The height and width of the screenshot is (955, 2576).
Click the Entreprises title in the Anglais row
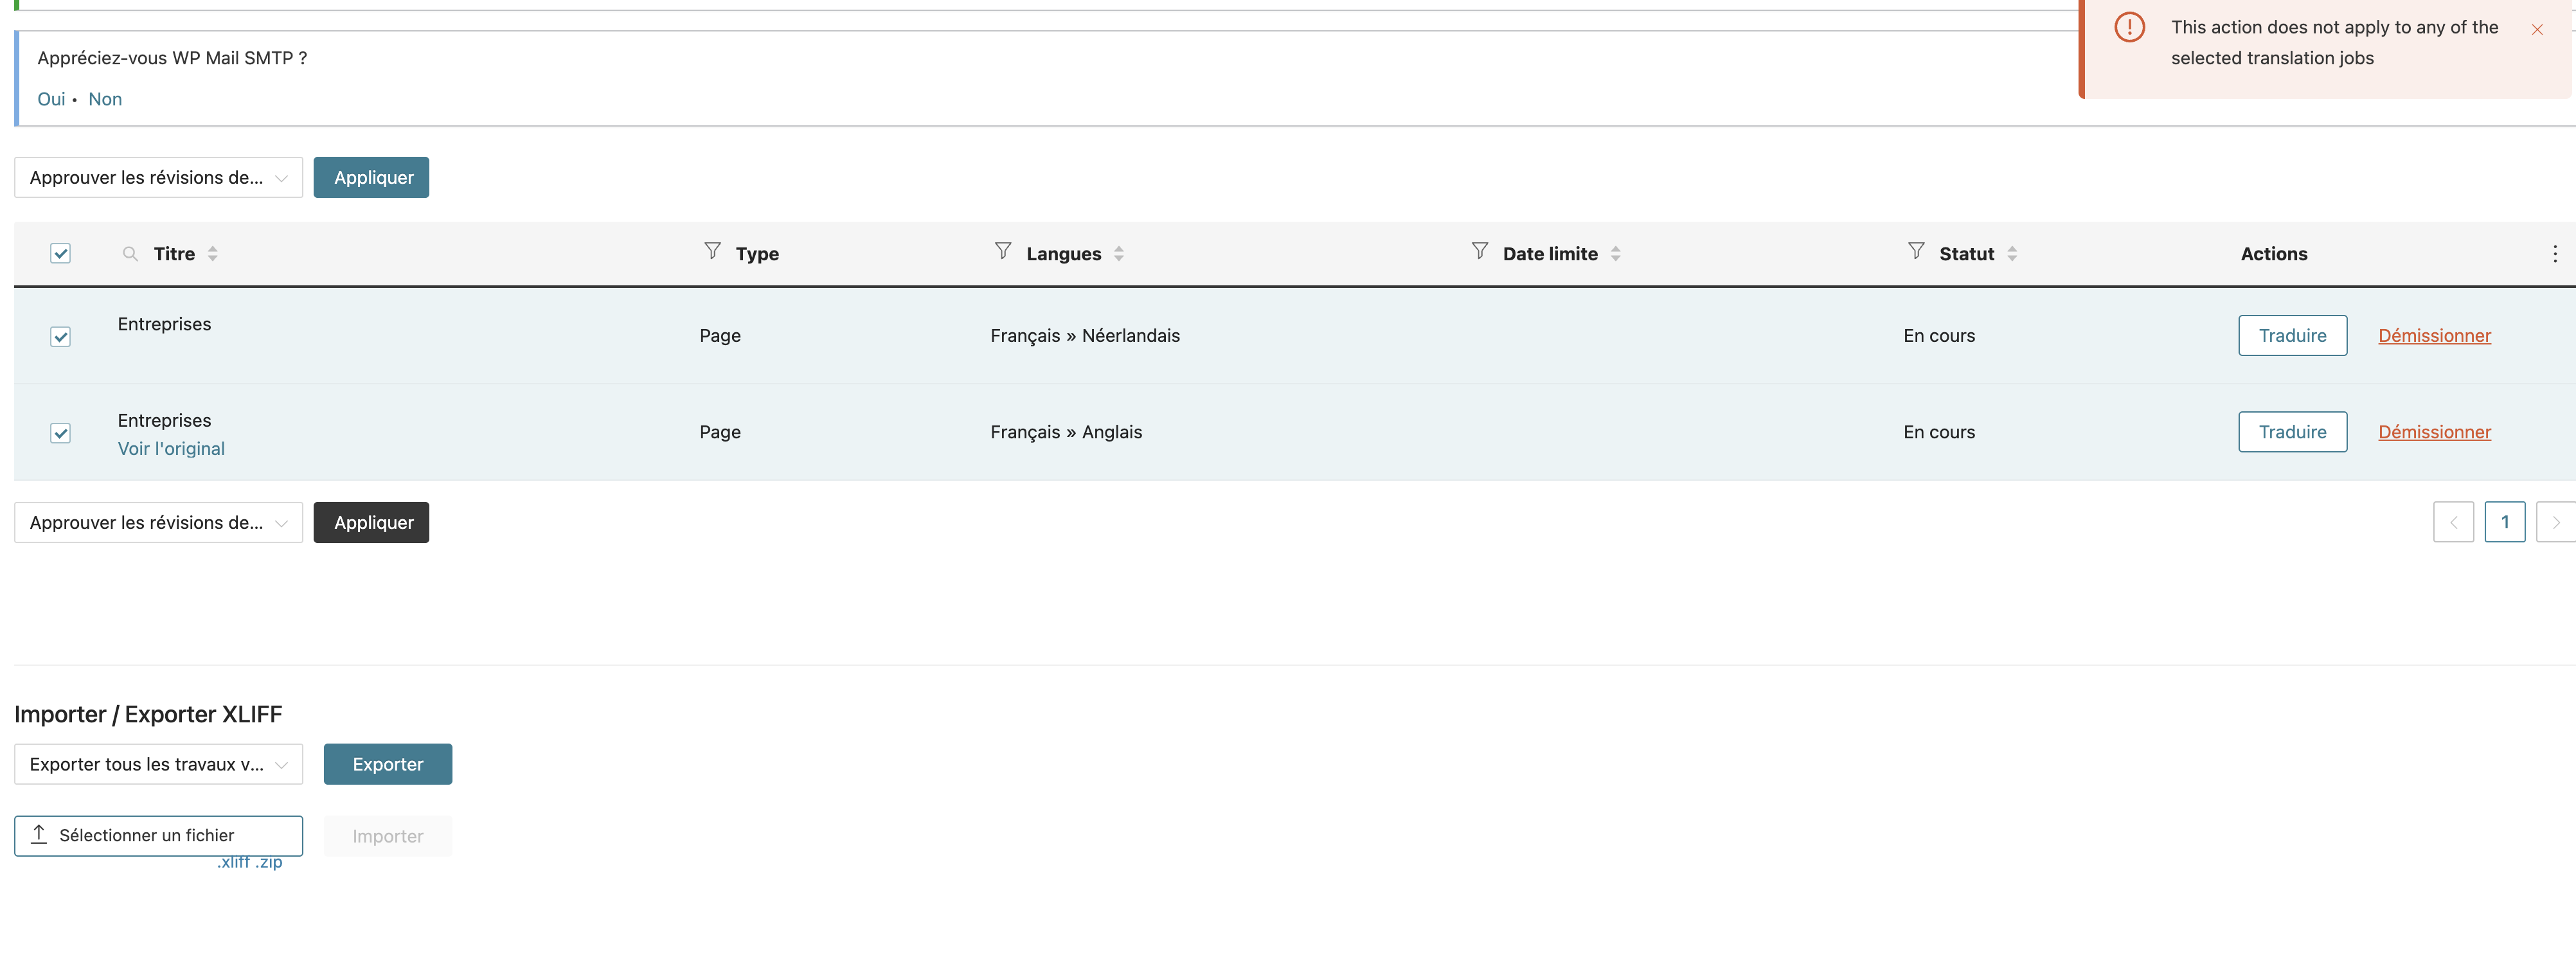click(164, 420)
